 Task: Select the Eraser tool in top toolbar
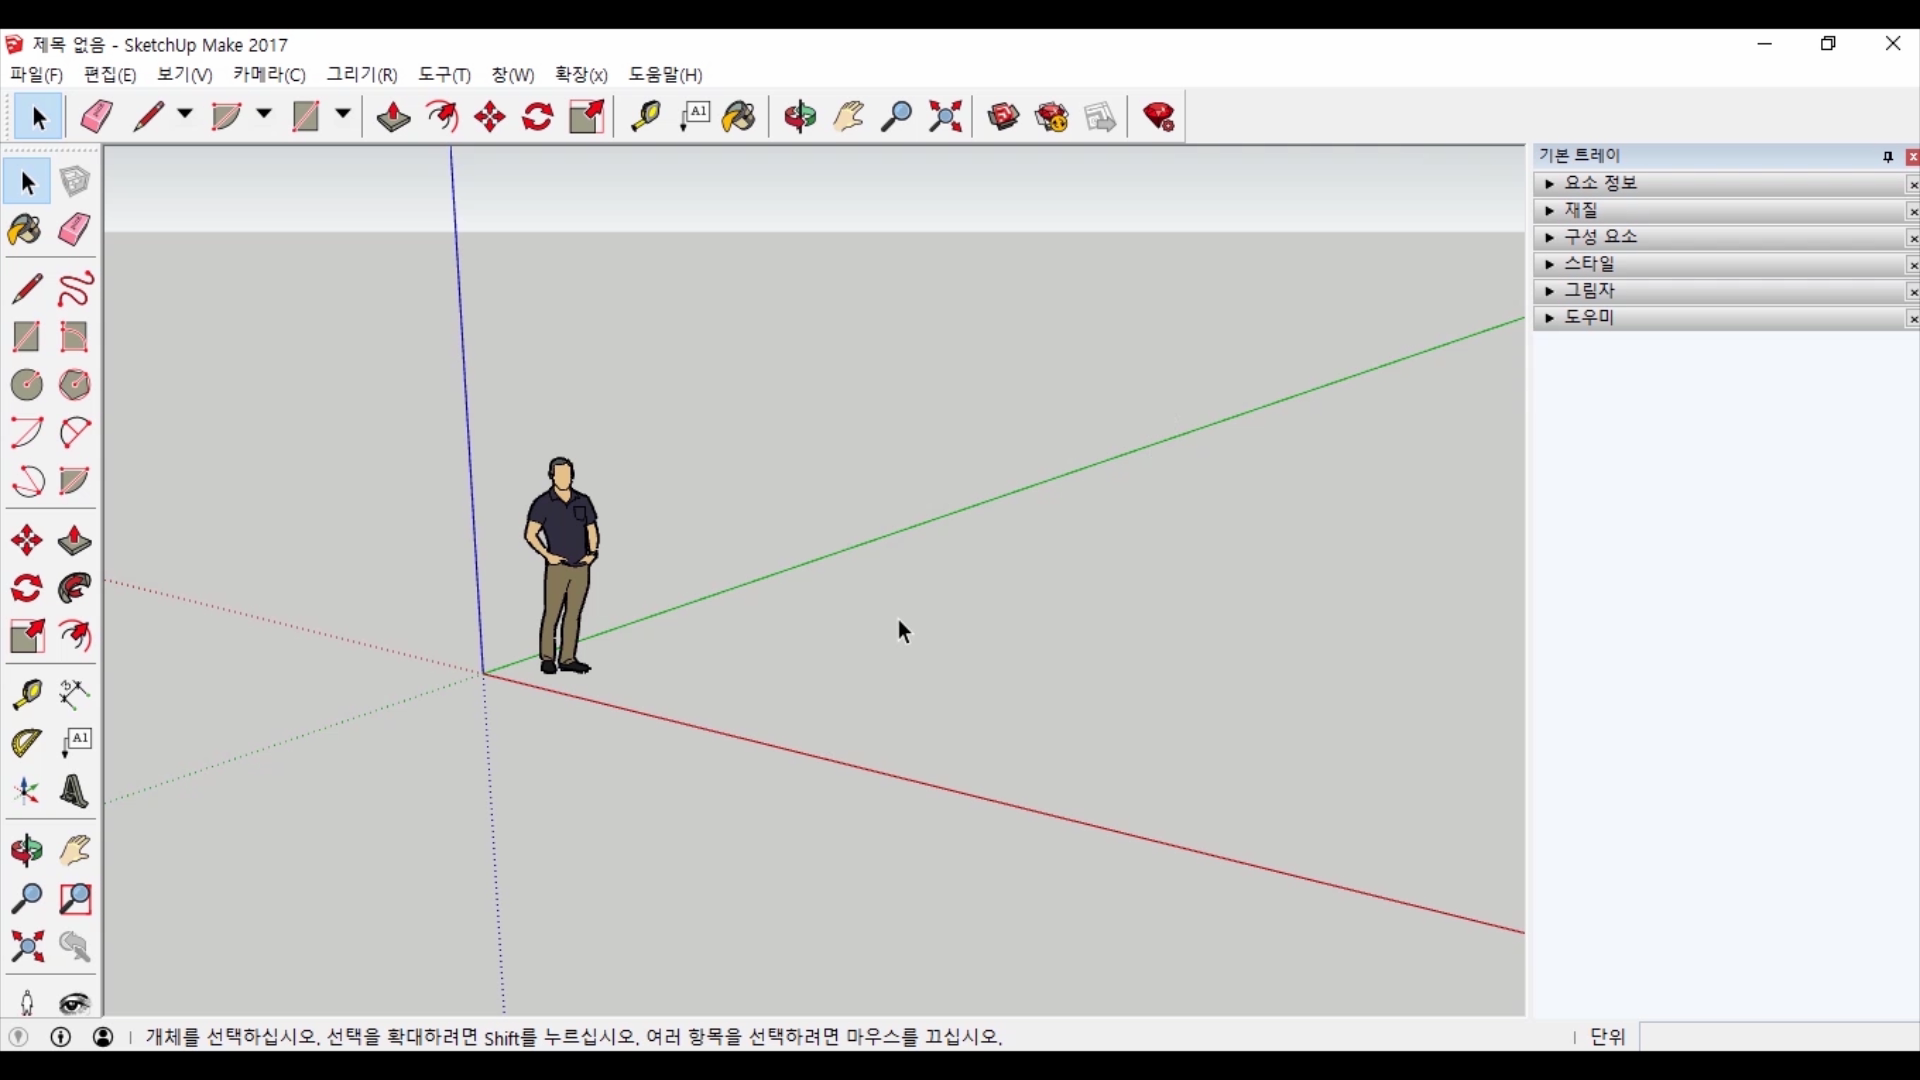[x=97, y=117]
